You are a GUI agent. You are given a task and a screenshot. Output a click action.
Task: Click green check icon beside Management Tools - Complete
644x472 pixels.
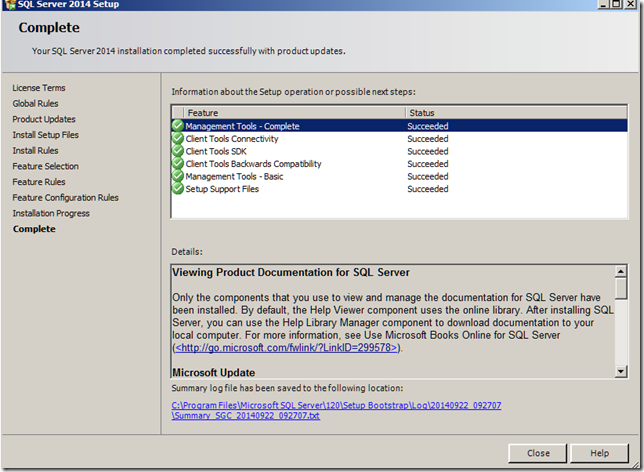pos(177,125)
